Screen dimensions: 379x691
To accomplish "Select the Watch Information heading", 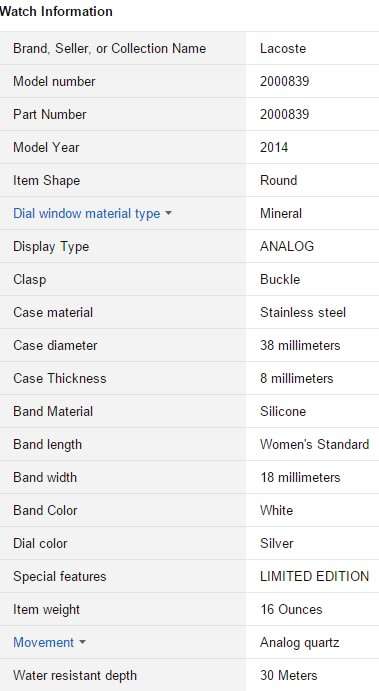I will pyautogui.click(x=56, y=11).
